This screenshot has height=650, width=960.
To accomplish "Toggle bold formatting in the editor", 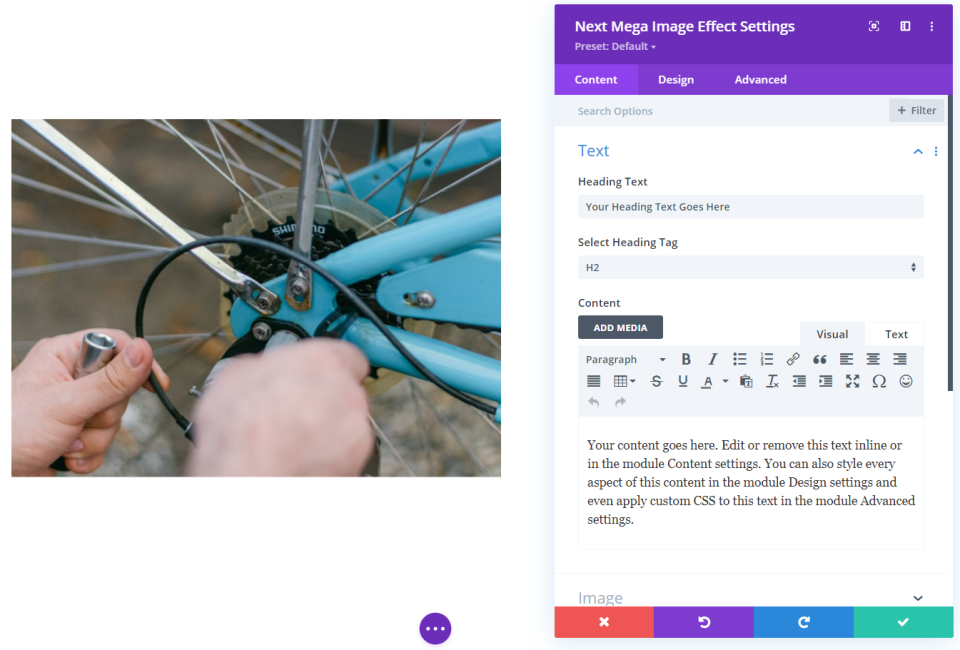I will tap(686, 359).
